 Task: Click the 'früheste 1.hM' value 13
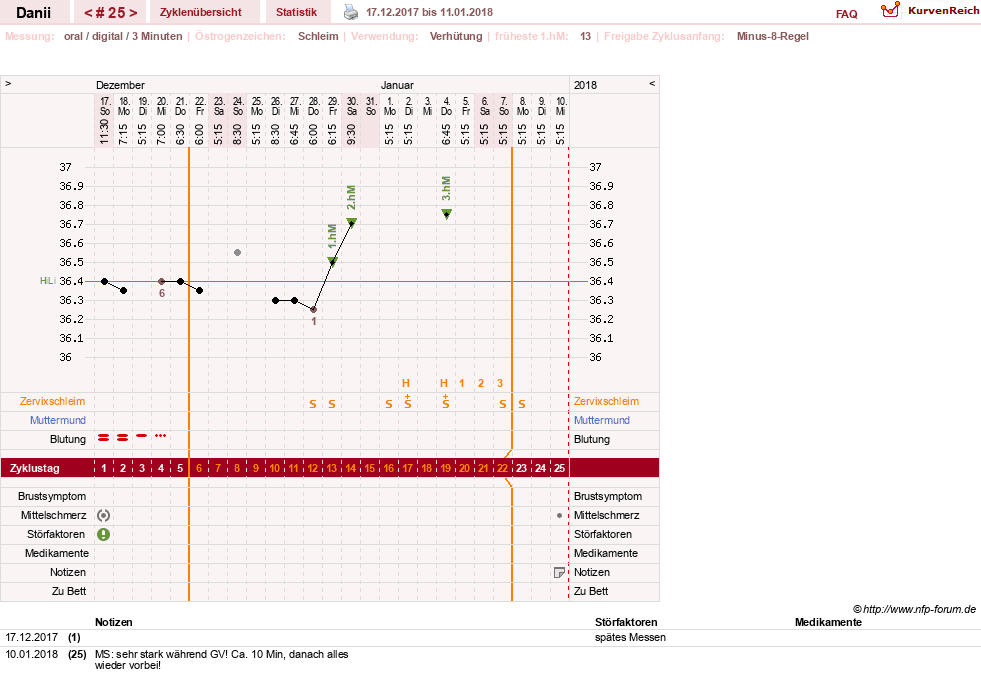(x=585, y=36)
